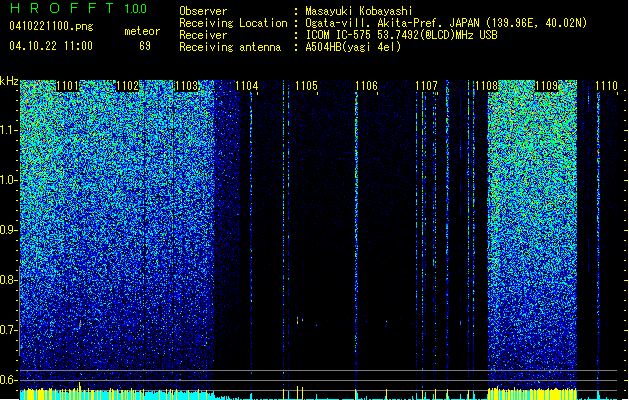The height and width of the screenshot is (400, 629).
Task: Click the A504HB(yagi 4el) antenna text
Action: 353,47
